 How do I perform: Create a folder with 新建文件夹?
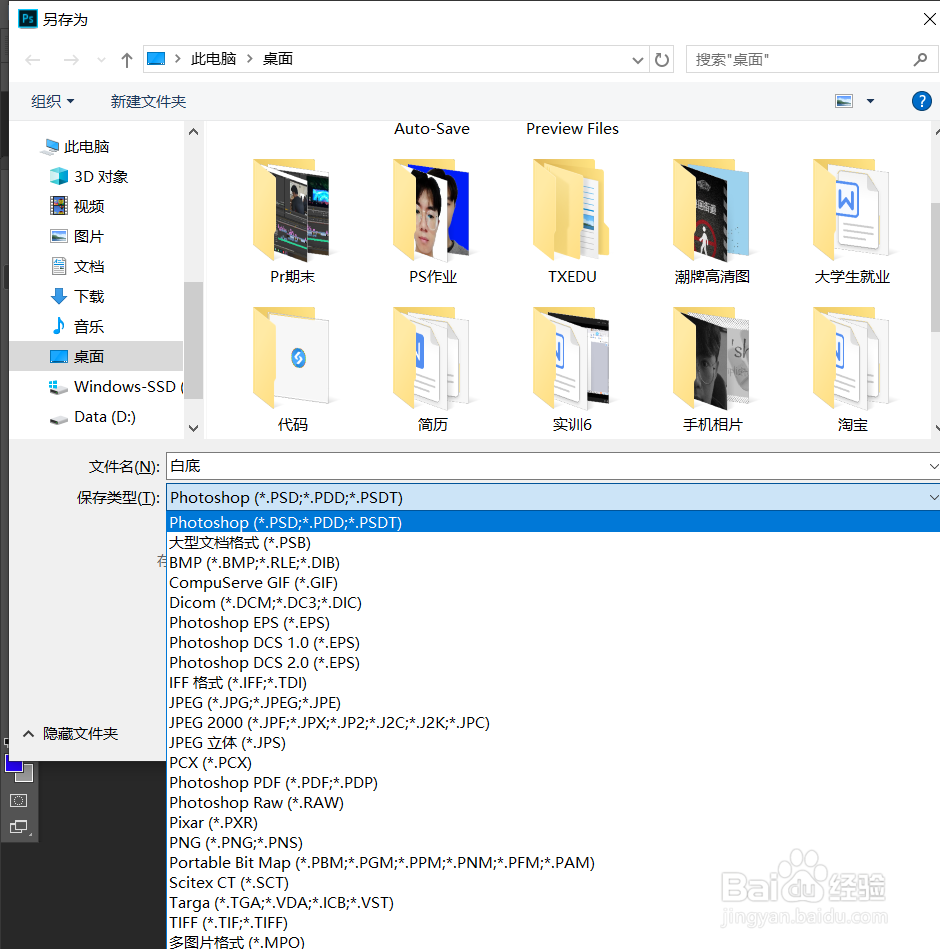148,102
